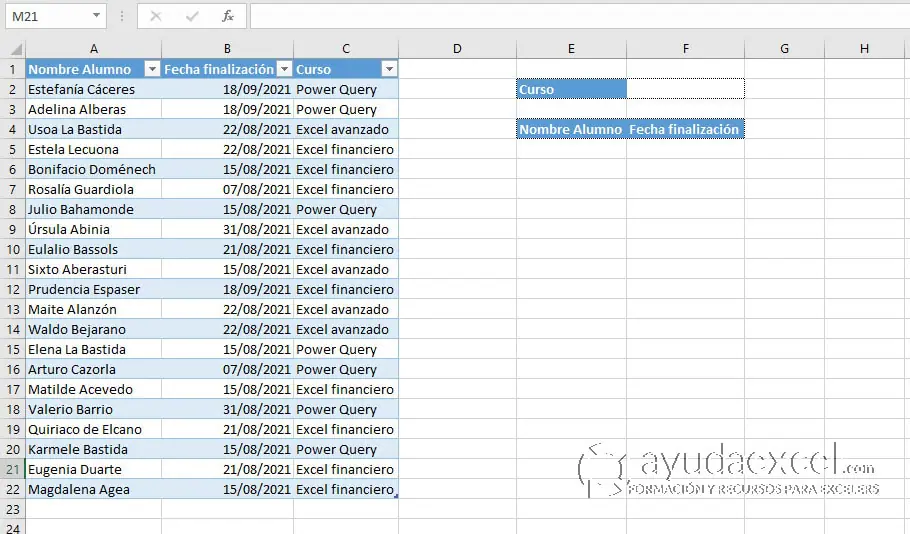Expand the Curso column filter dropdown
Image resolution: width=910 pixels, height=534 pixels.
click(x=389, y=69)
